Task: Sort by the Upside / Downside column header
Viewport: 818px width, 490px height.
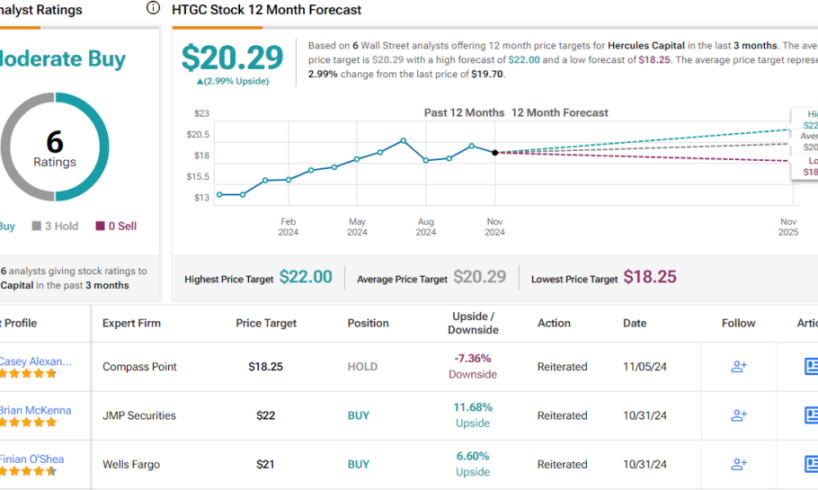Action: click(472, 323)
